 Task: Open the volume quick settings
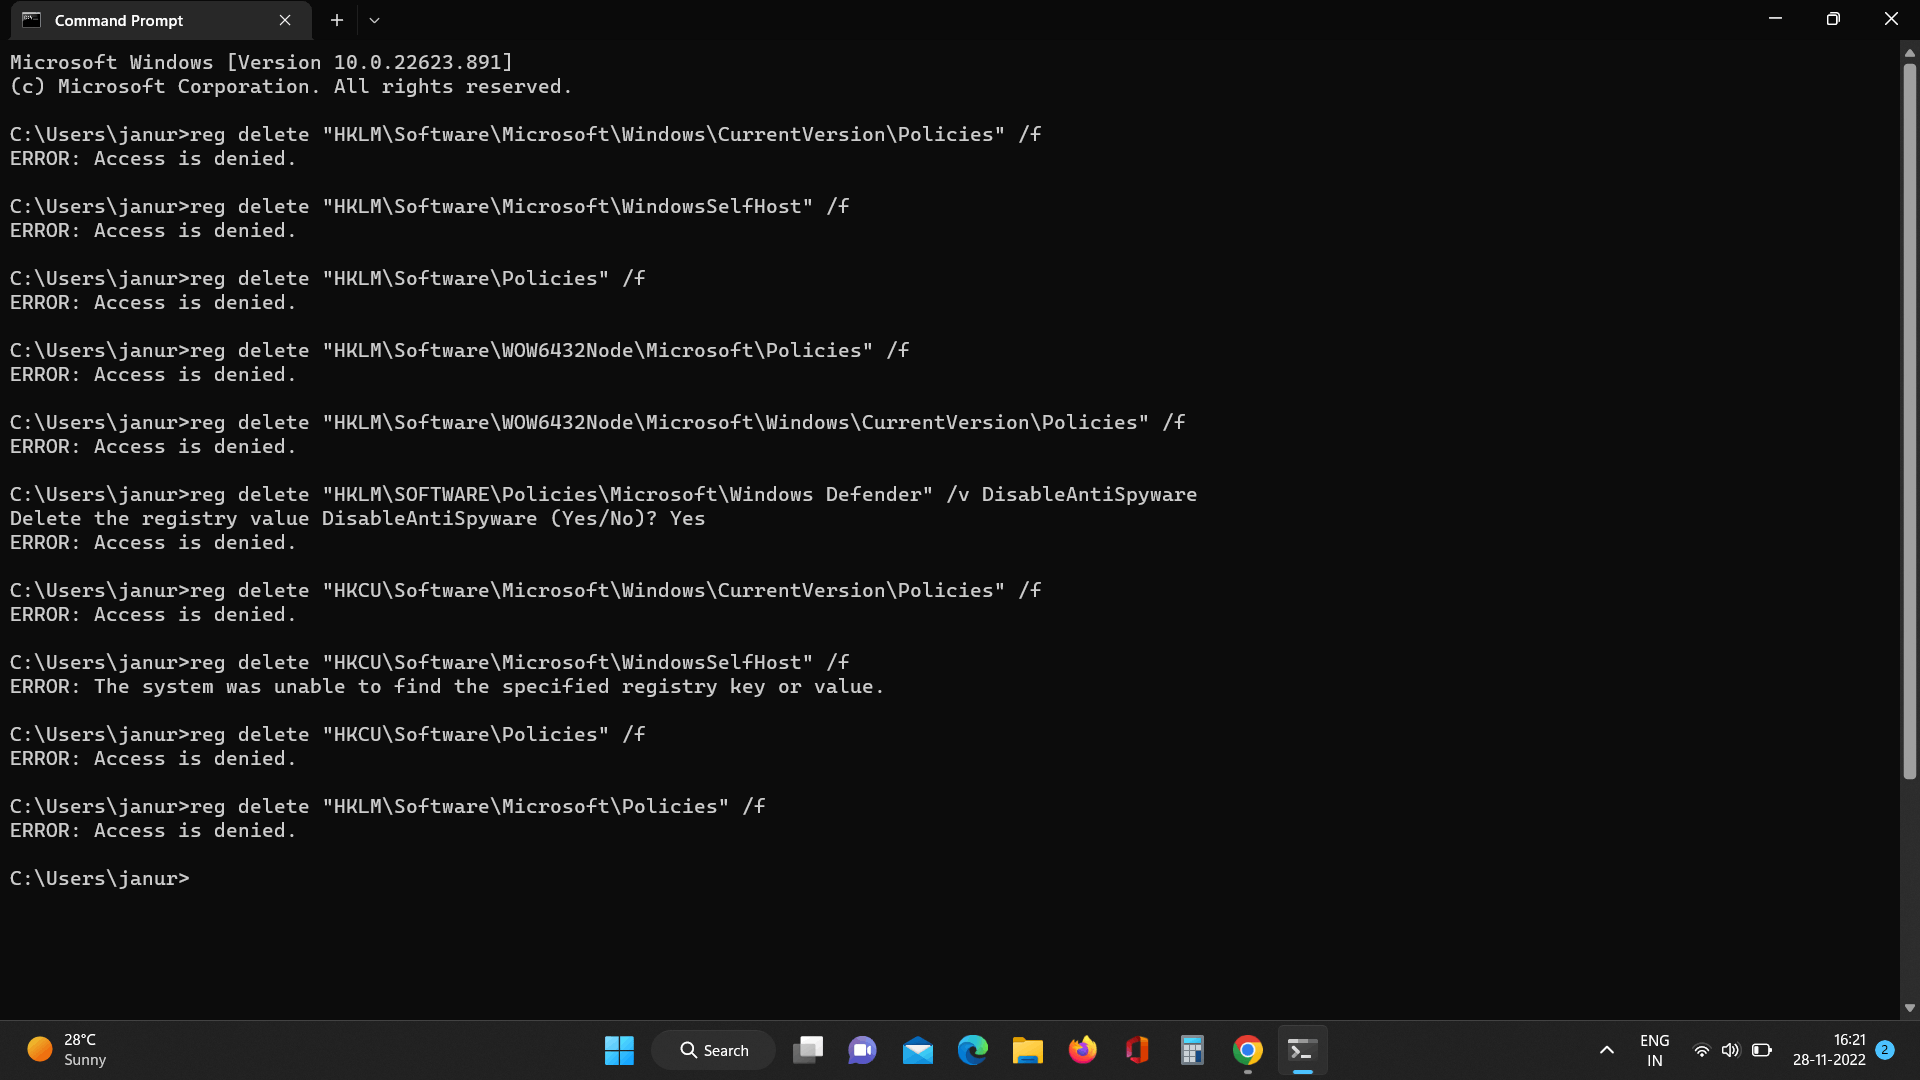tap(1730, 1050)
